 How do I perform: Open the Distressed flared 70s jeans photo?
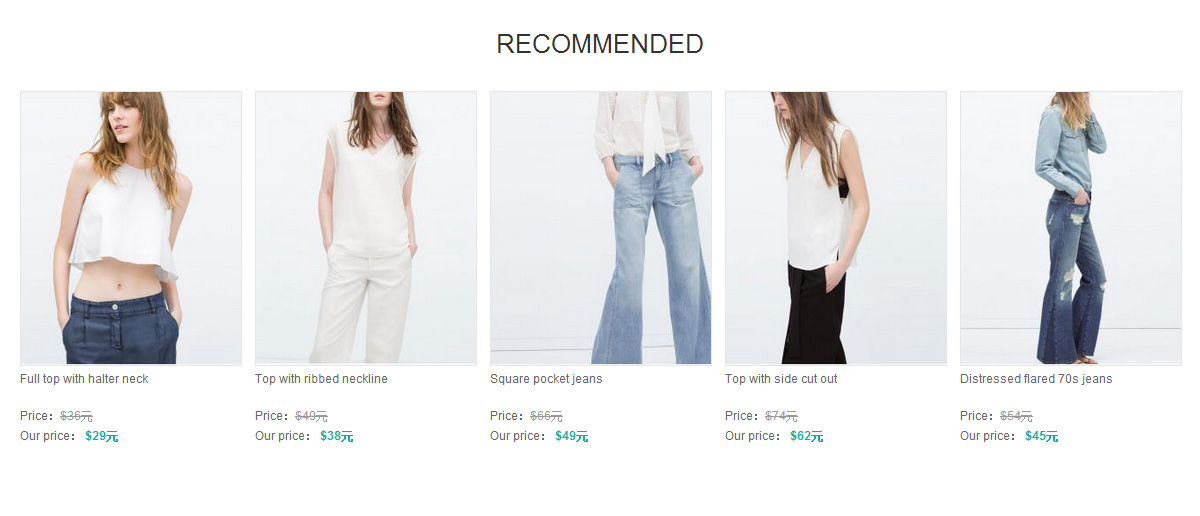tap(1071, 229)
